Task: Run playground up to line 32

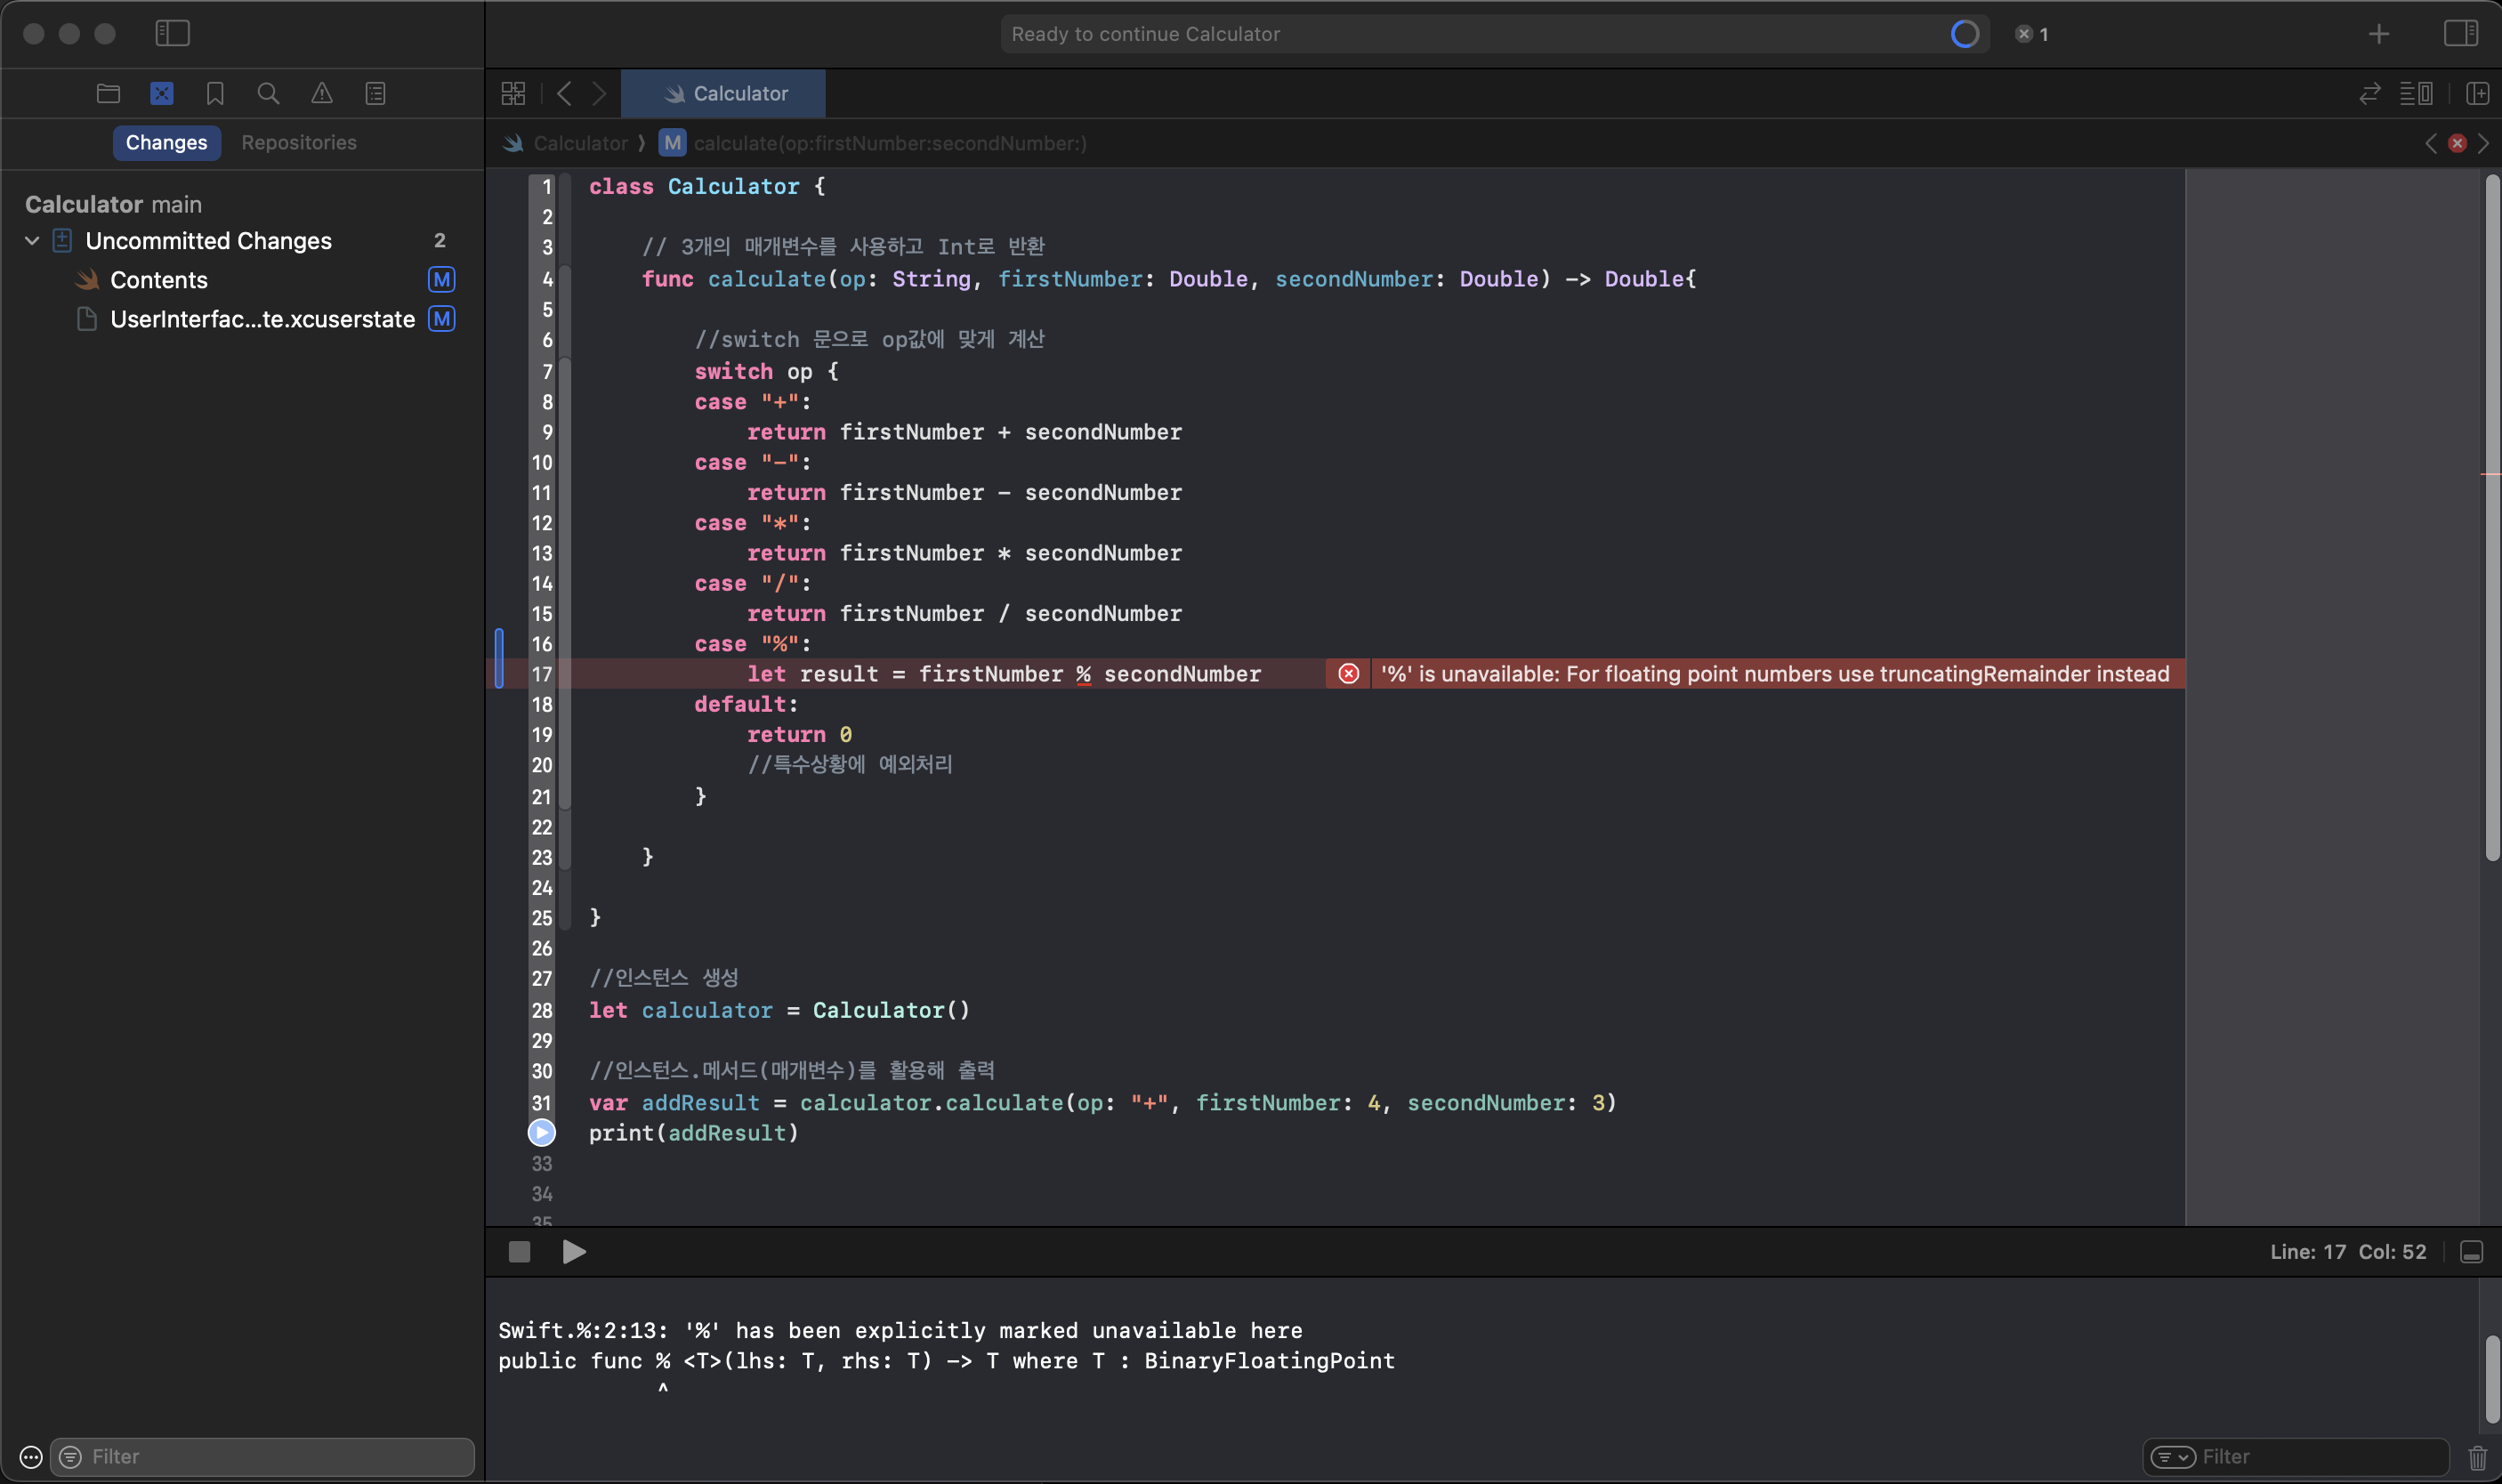Action: tap(541, 1132)
